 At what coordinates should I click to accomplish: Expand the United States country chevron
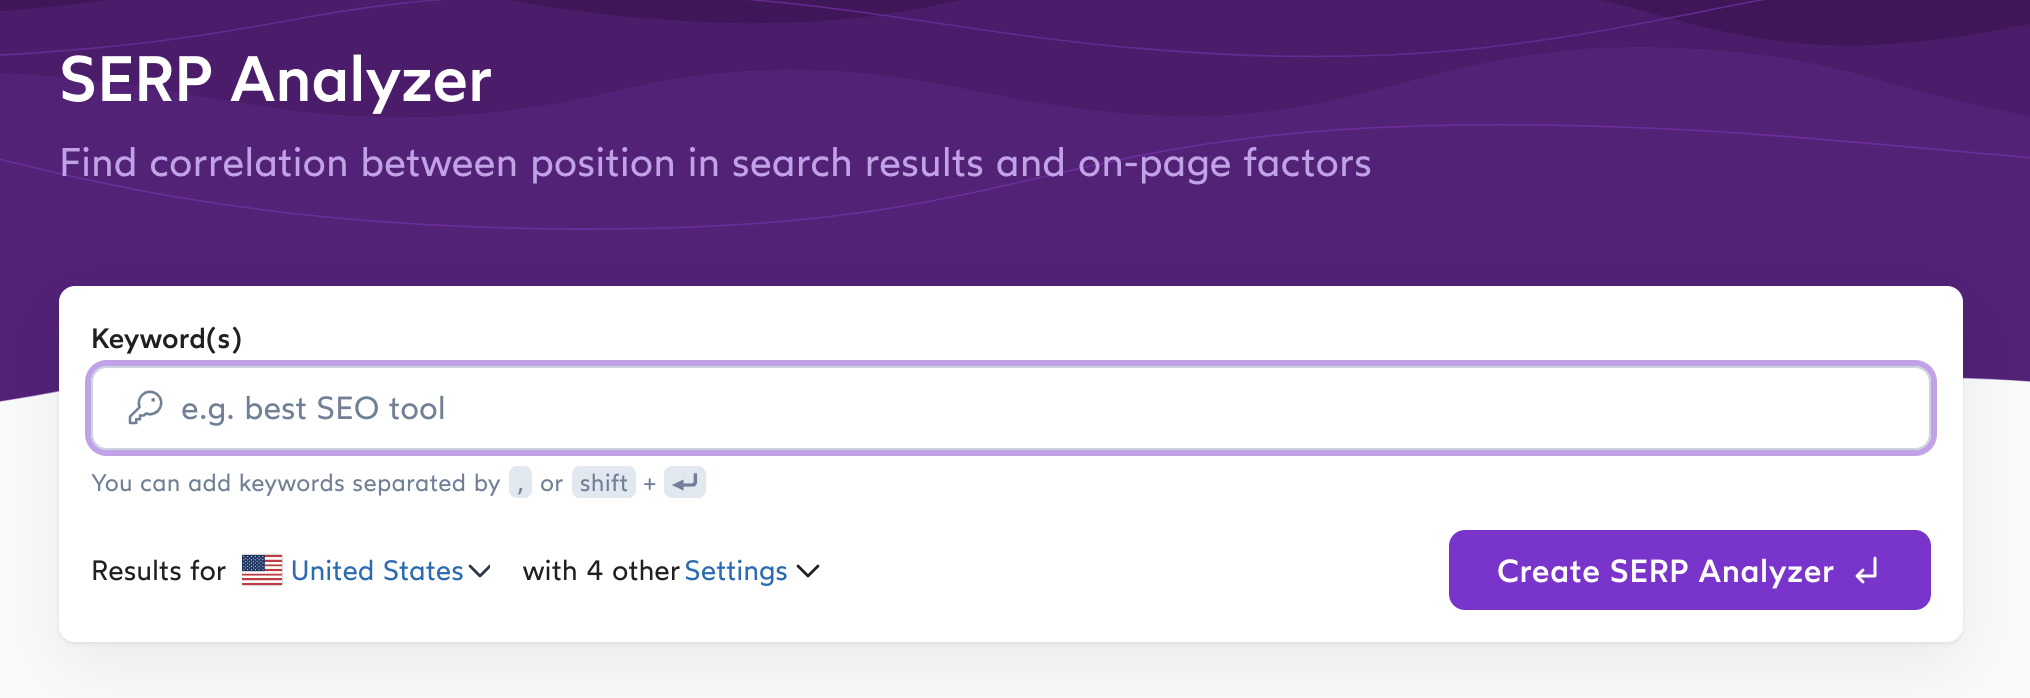tap(480, 571)
